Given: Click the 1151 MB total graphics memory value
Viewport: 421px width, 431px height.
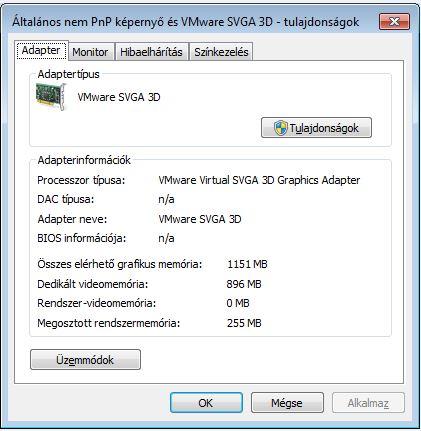Looking at the screenshot, I should (x=247, y=264).
